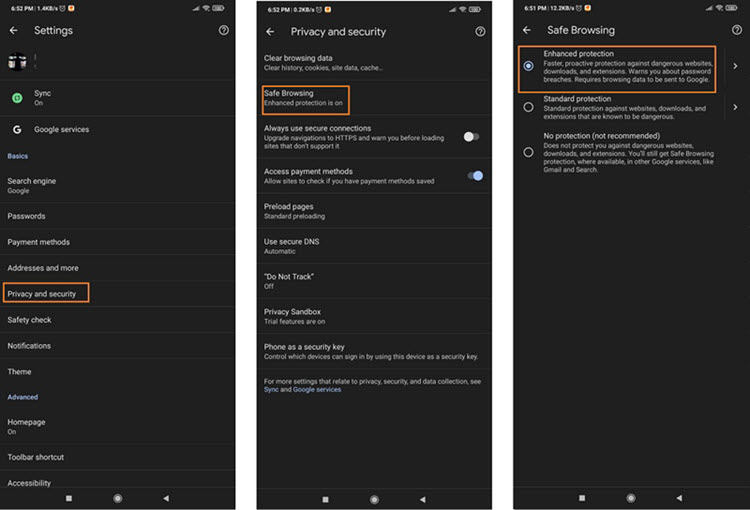Viewport: 750px width, 510px height.
Task: Tap the profile avatar in Settings
Action: tap(17, 62)
